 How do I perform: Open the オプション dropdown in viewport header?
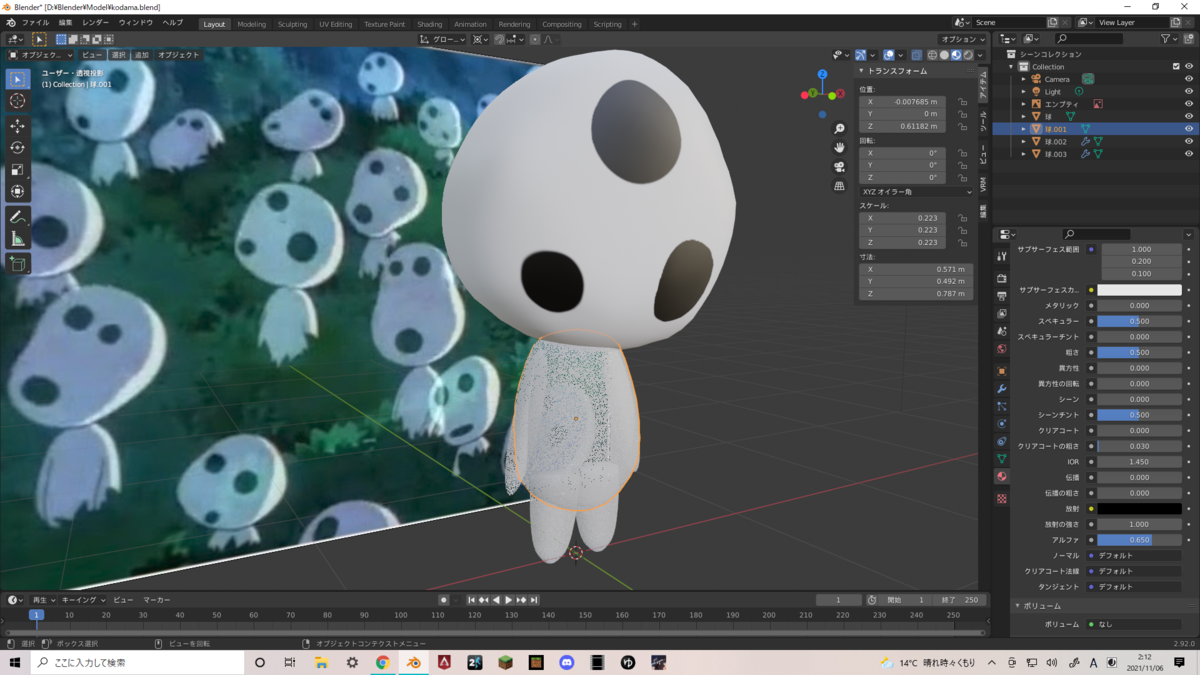click(964, 39)
